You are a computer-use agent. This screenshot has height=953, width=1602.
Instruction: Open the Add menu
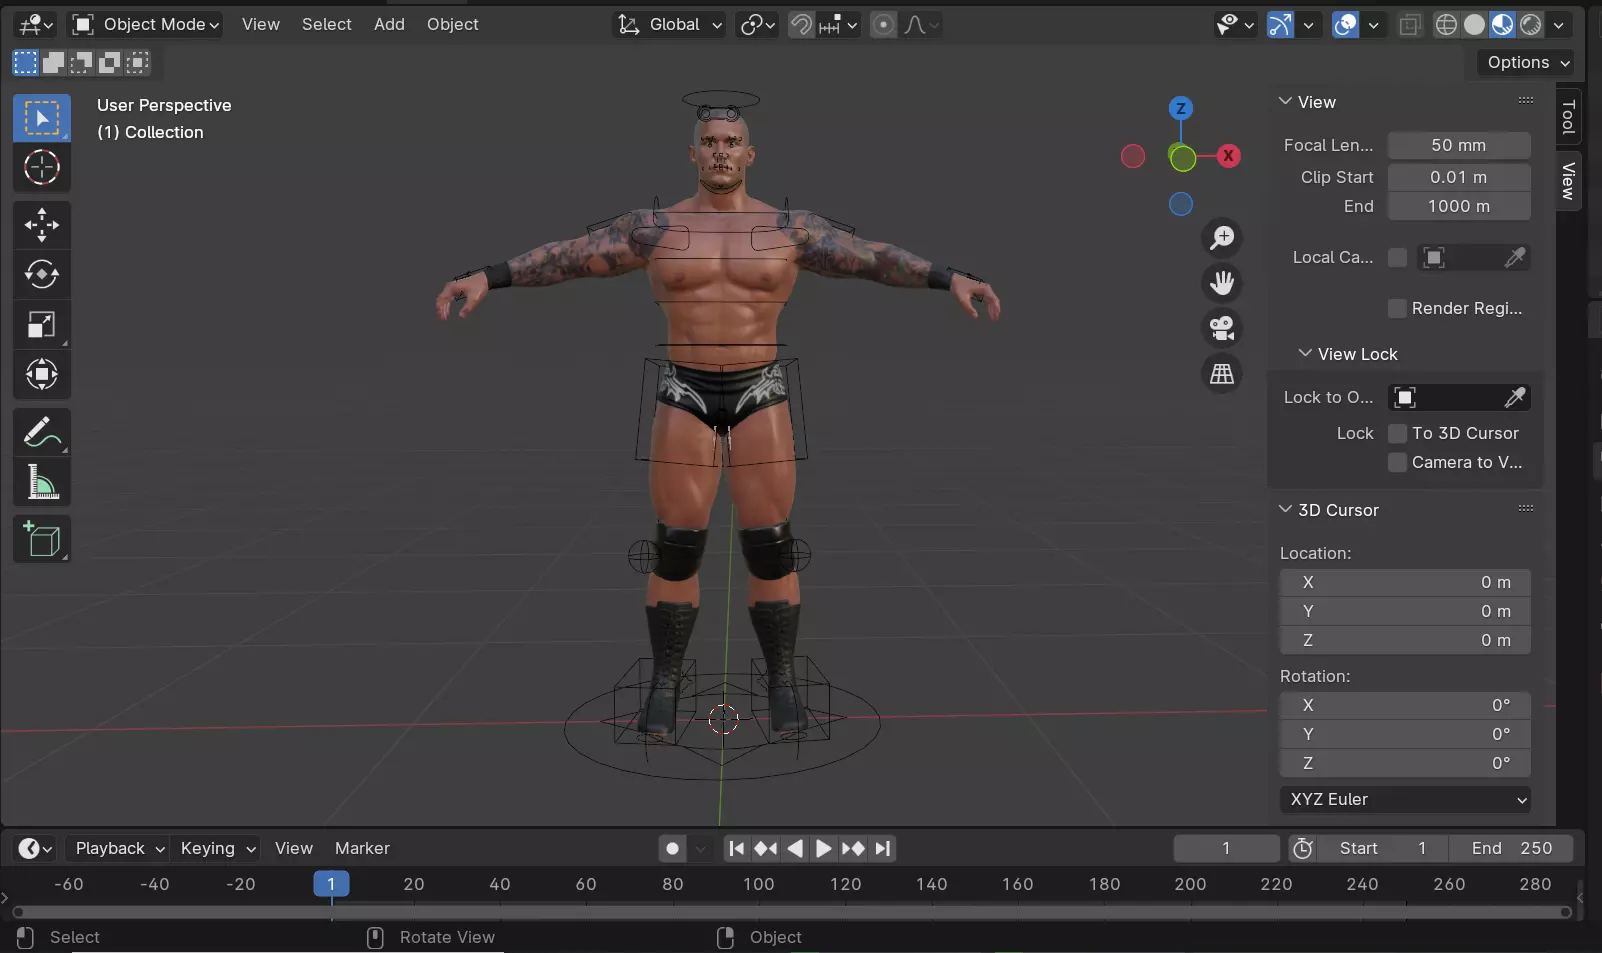click(389, 24)
